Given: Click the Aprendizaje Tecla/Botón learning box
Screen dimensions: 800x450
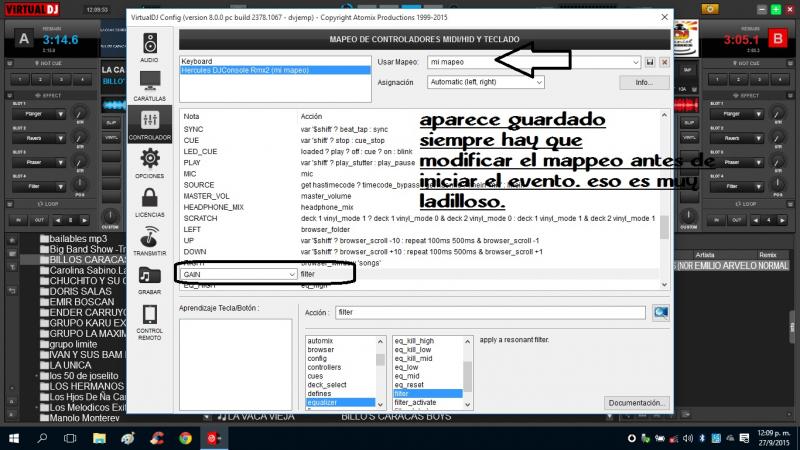Looking at the screenshot, I should pos(236,365).
